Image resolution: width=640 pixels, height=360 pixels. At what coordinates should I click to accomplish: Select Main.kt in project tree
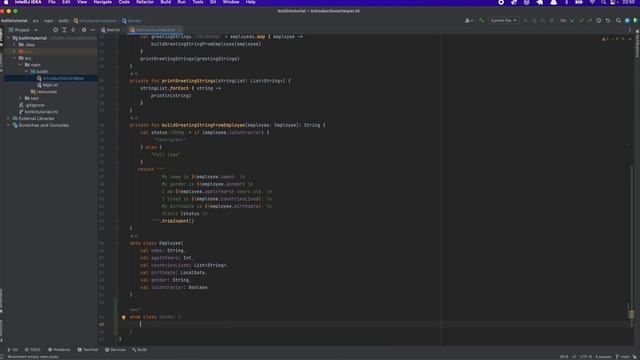[47, 85]
